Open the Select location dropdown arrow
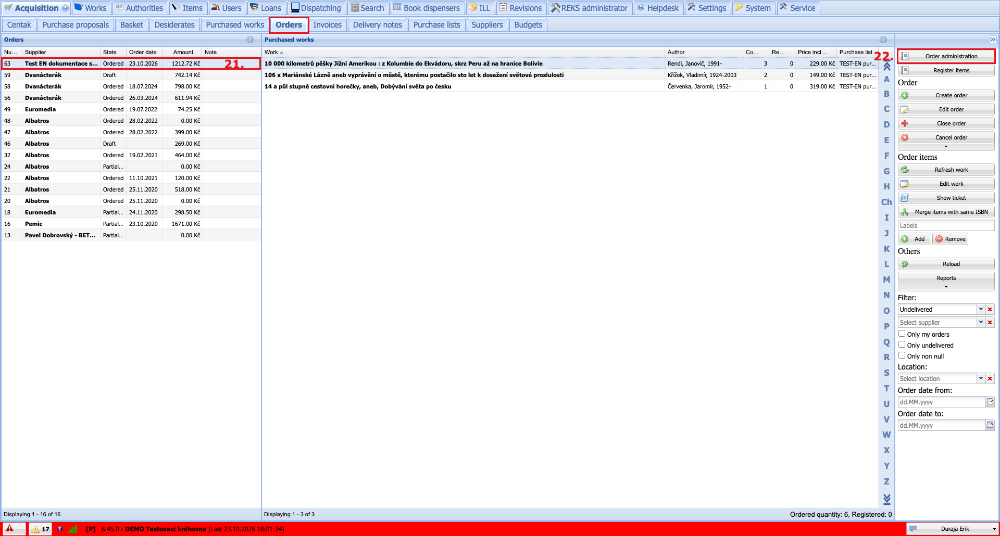Viewport: 1000px width, 536px height. [x=981, y=378]
